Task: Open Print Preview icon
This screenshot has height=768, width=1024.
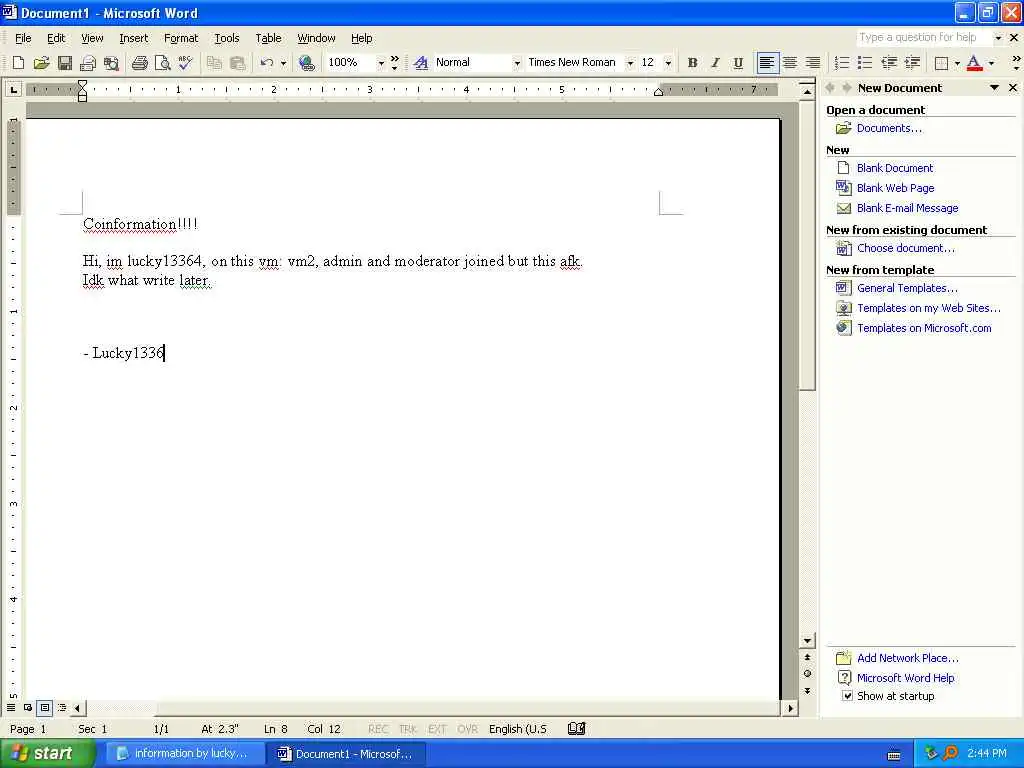Action: (162, 63)
